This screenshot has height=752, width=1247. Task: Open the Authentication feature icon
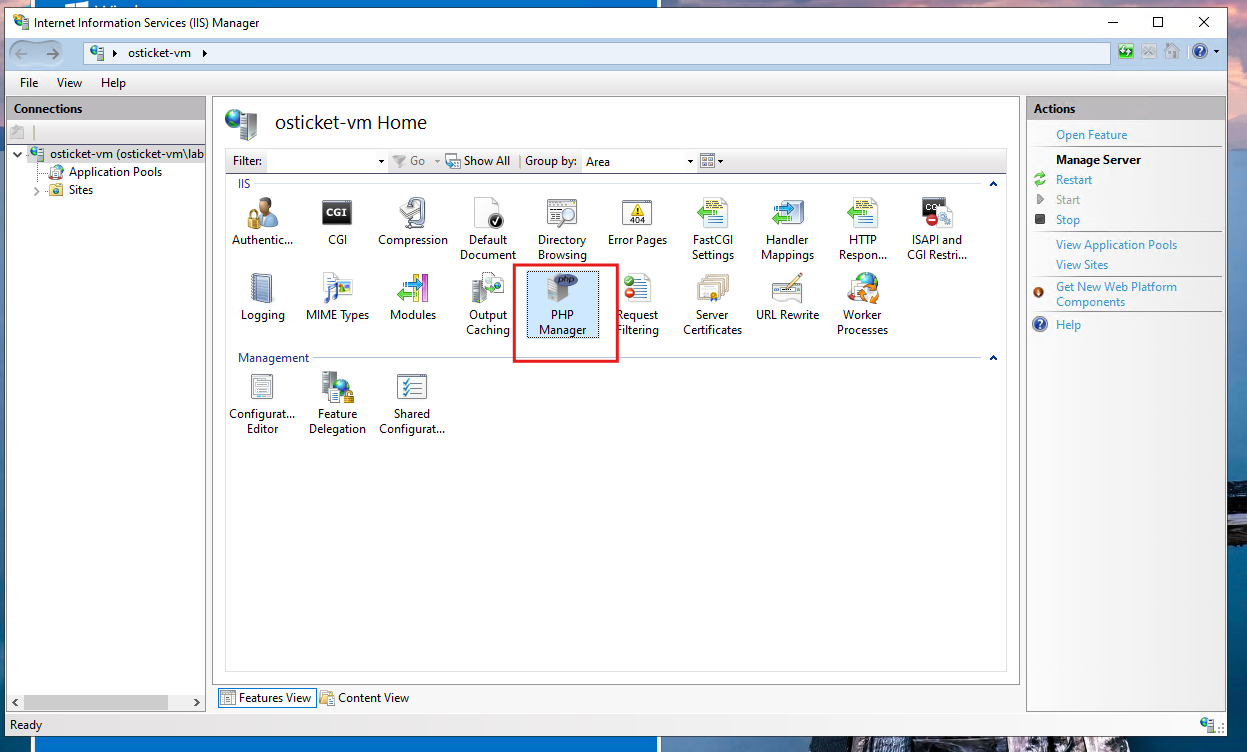[262, 221]
